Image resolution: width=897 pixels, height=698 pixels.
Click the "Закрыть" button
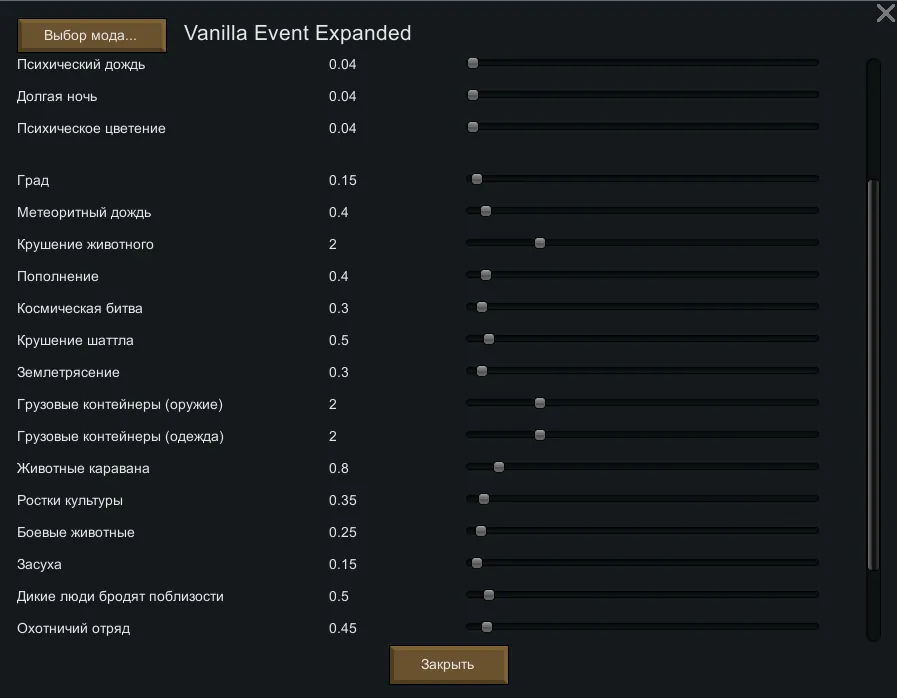(x=448, y=665)
